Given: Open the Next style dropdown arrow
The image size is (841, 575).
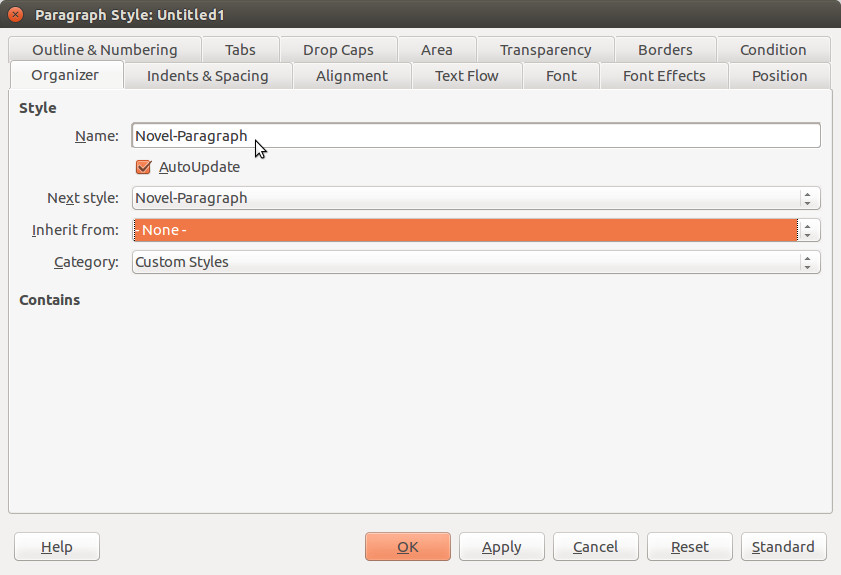Looking at the screenshot, I should 807,198.
